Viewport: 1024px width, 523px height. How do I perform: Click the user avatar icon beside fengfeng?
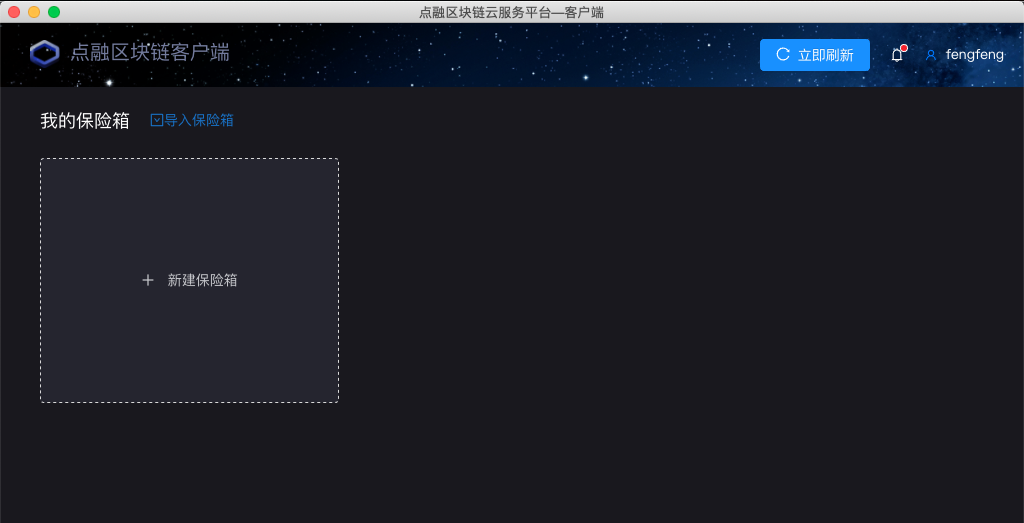931,55
